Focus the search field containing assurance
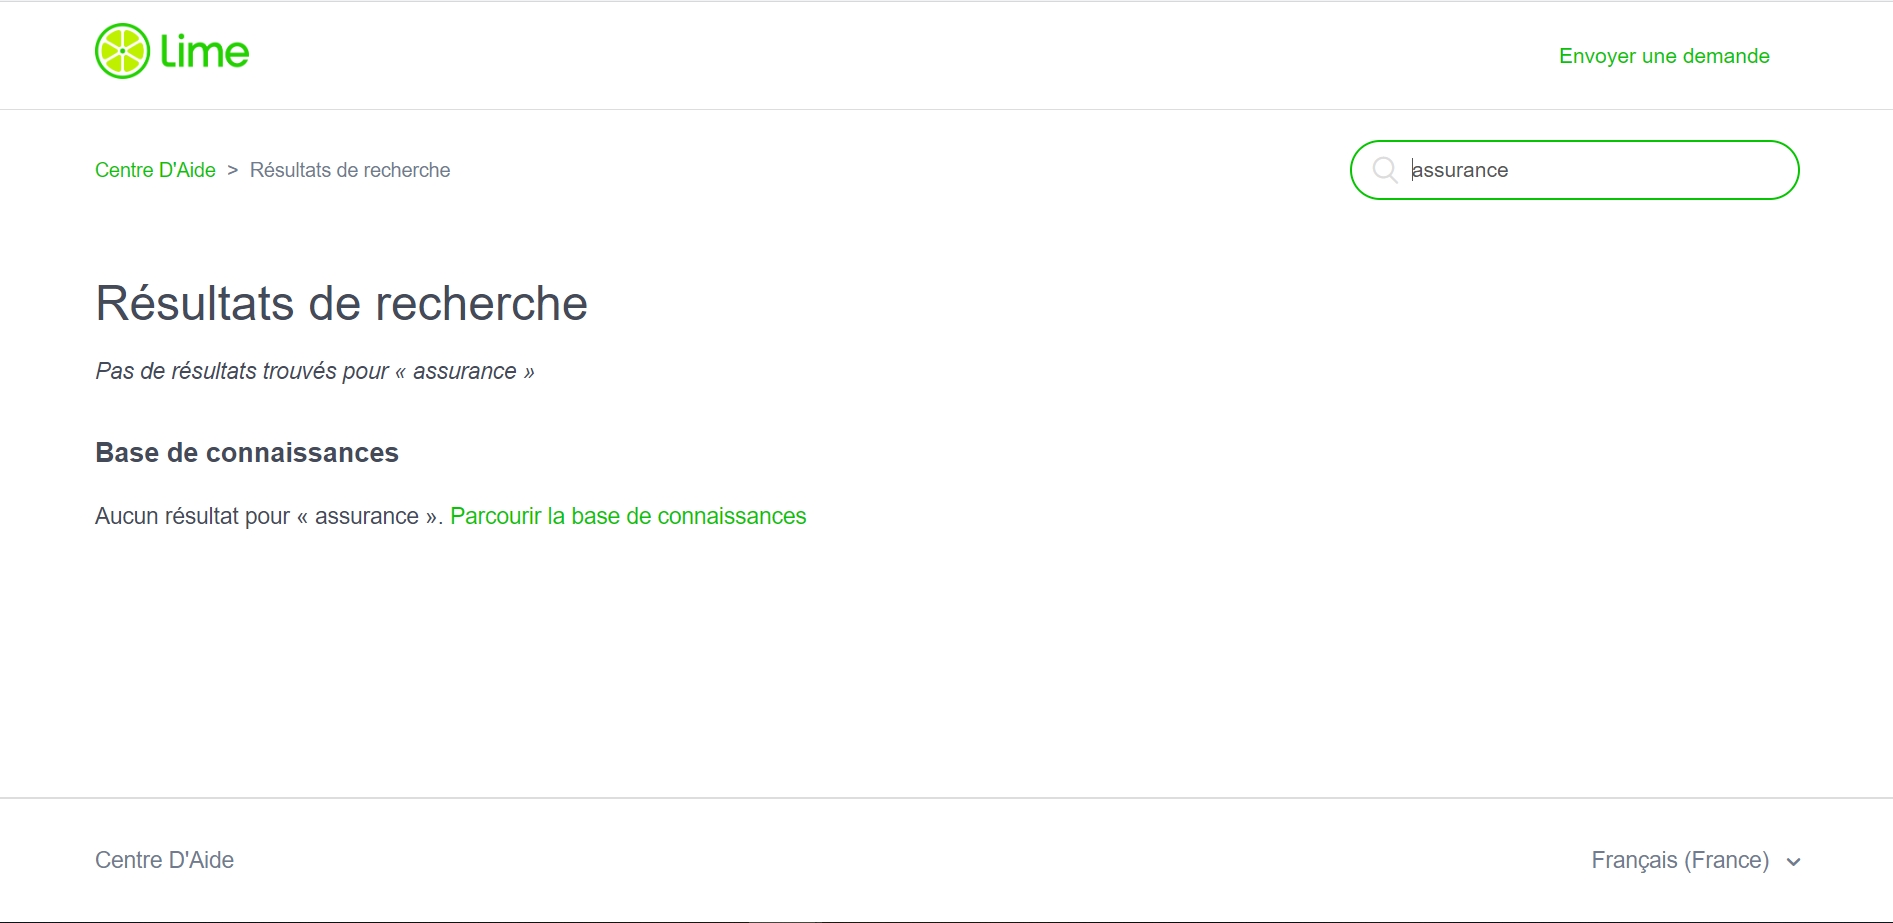Viewport: 1893px width, 923px height. coord(1590,170)
